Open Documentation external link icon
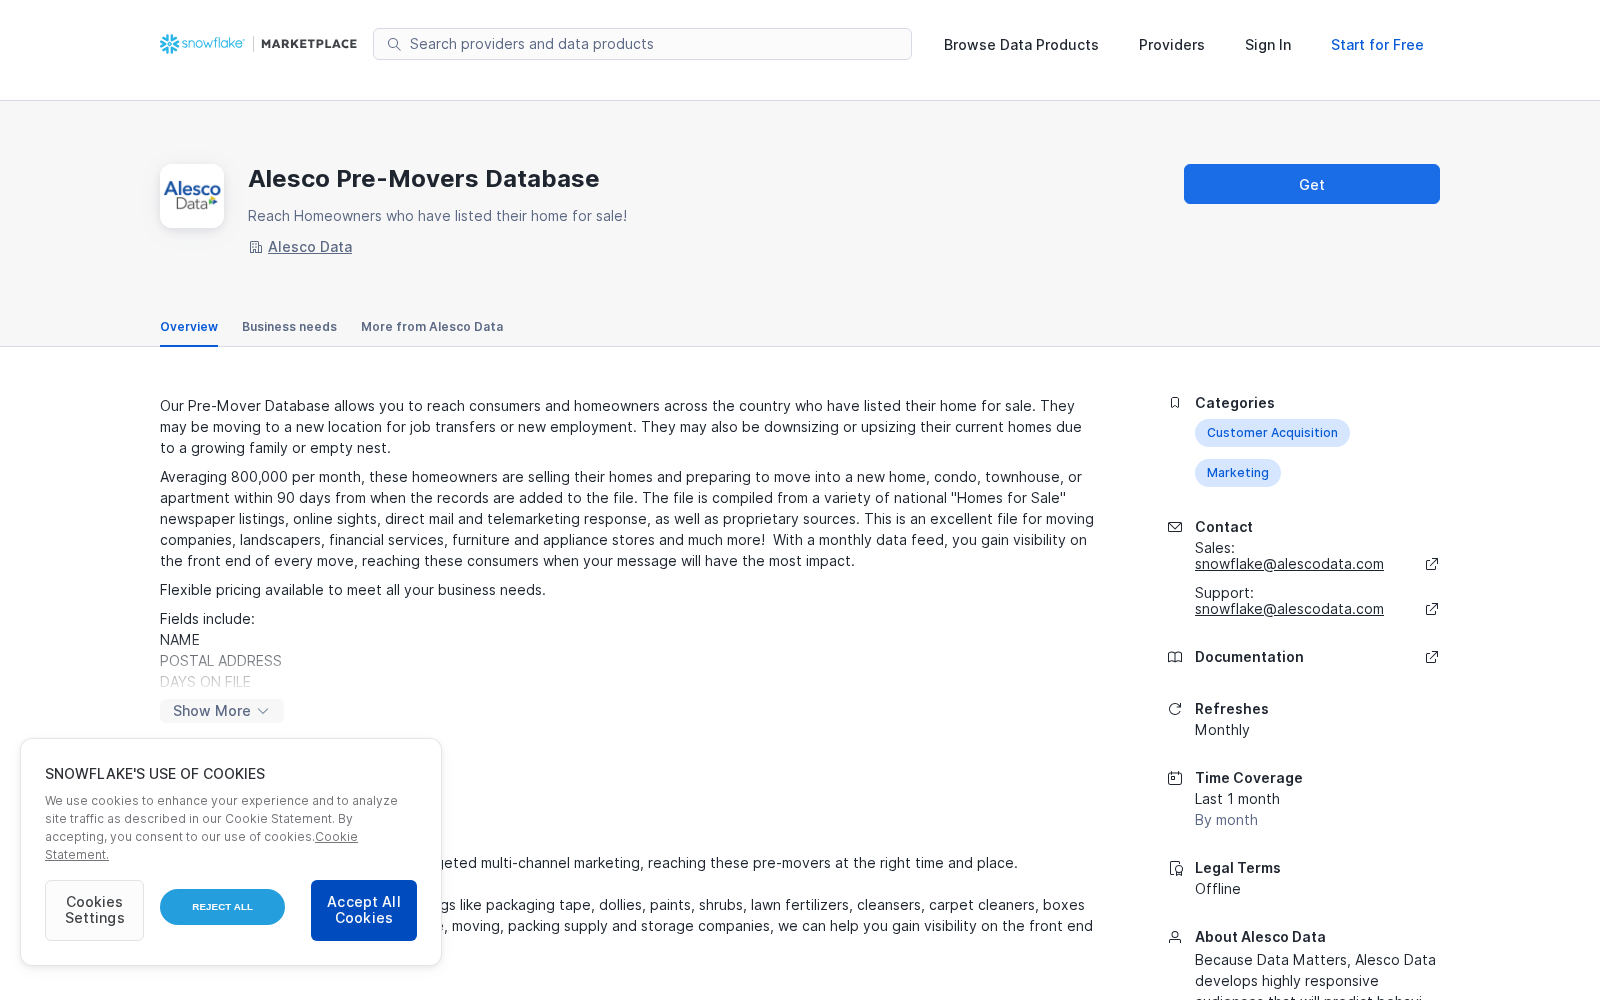 [1432, 657]
